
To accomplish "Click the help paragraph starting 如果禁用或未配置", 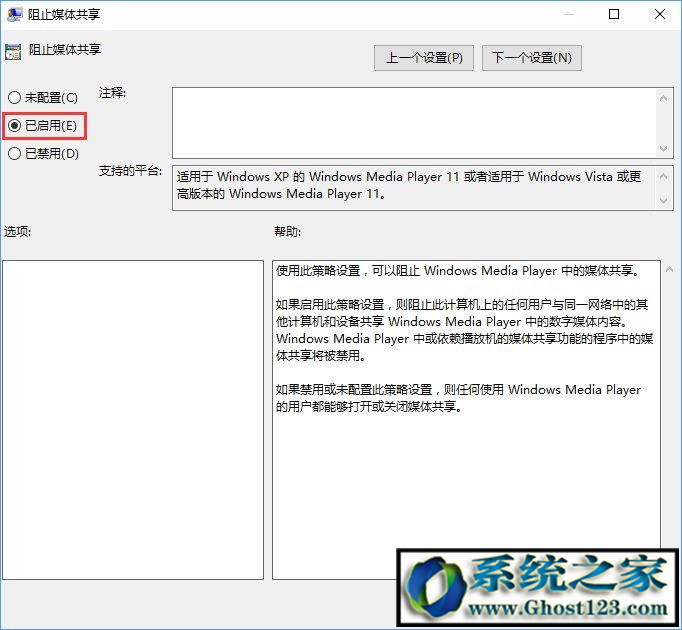I will [458, 398].
